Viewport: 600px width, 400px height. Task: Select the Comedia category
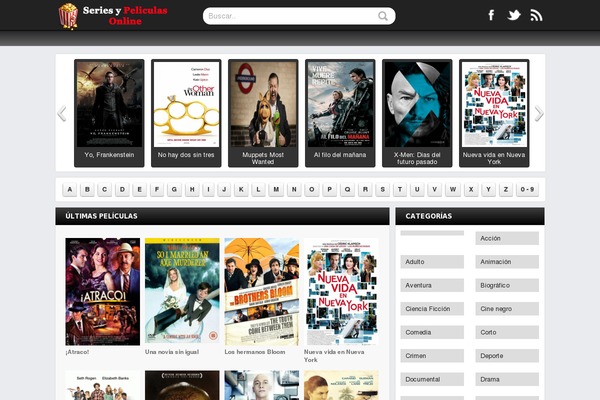pyautogui.click(x=432, y=332)
